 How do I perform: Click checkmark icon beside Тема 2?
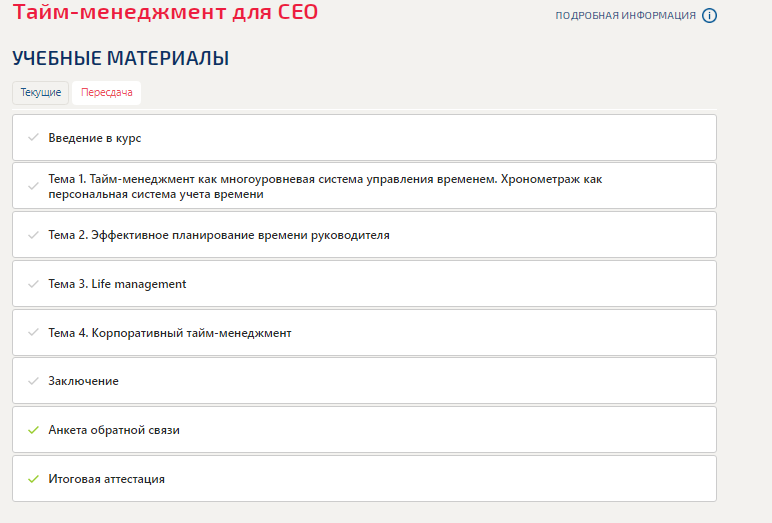coord(33,235)
